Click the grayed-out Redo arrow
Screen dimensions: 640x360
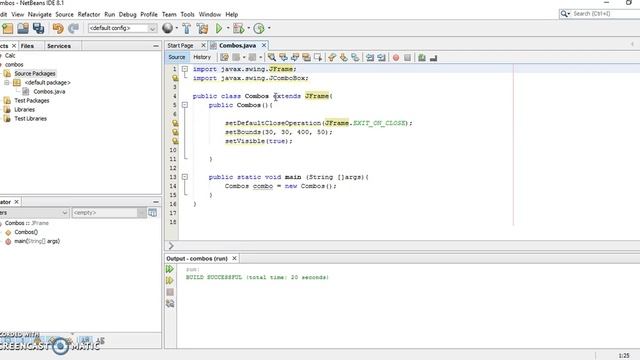[x=73, y=28]
